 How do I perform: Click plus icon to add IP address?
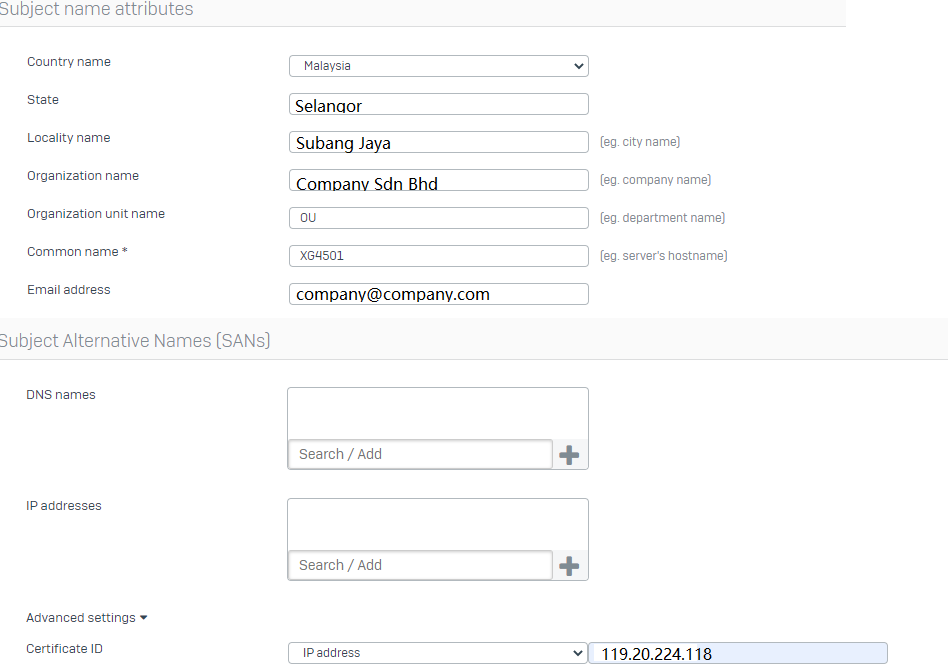[569, 566]
